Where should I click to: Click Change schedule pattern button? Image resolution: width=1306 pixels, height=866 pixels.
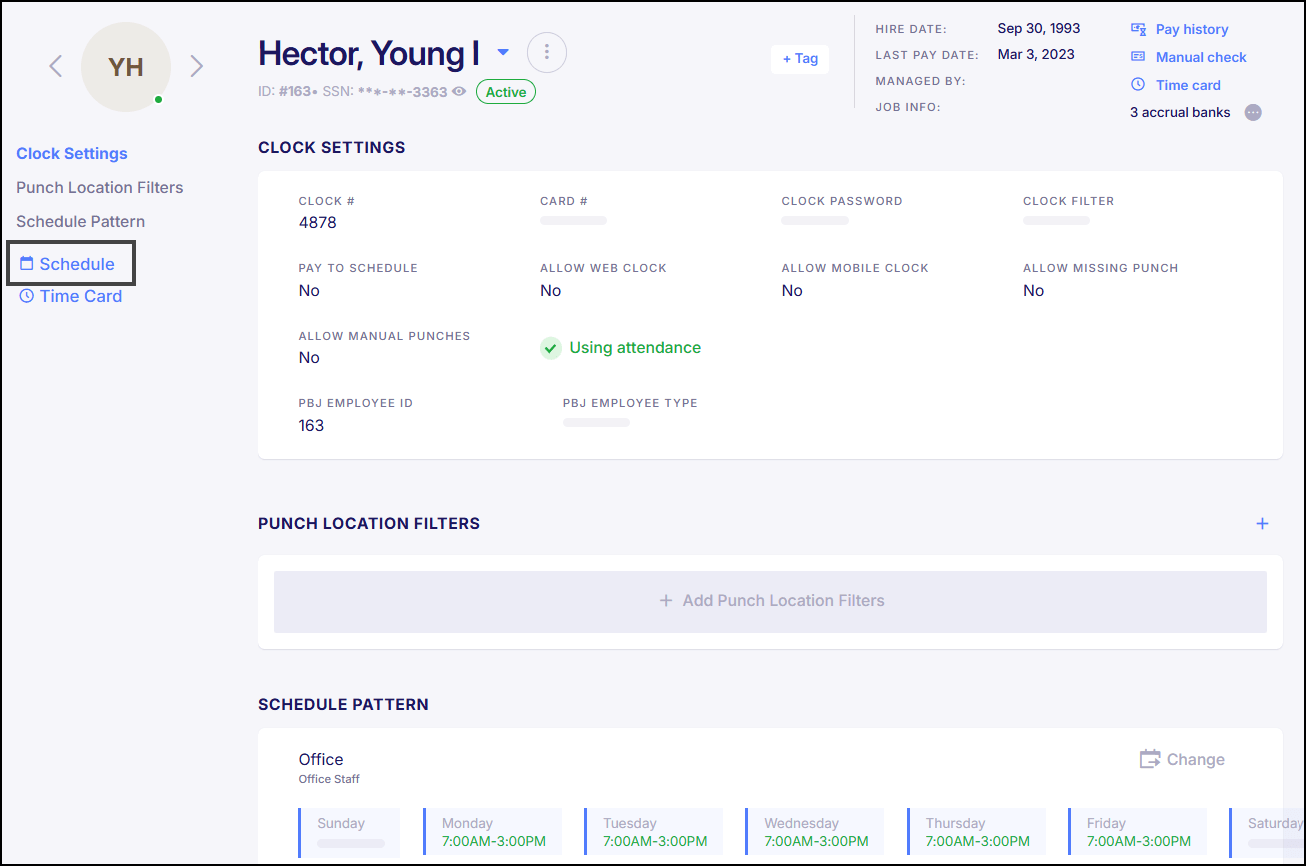[1182, 759]
